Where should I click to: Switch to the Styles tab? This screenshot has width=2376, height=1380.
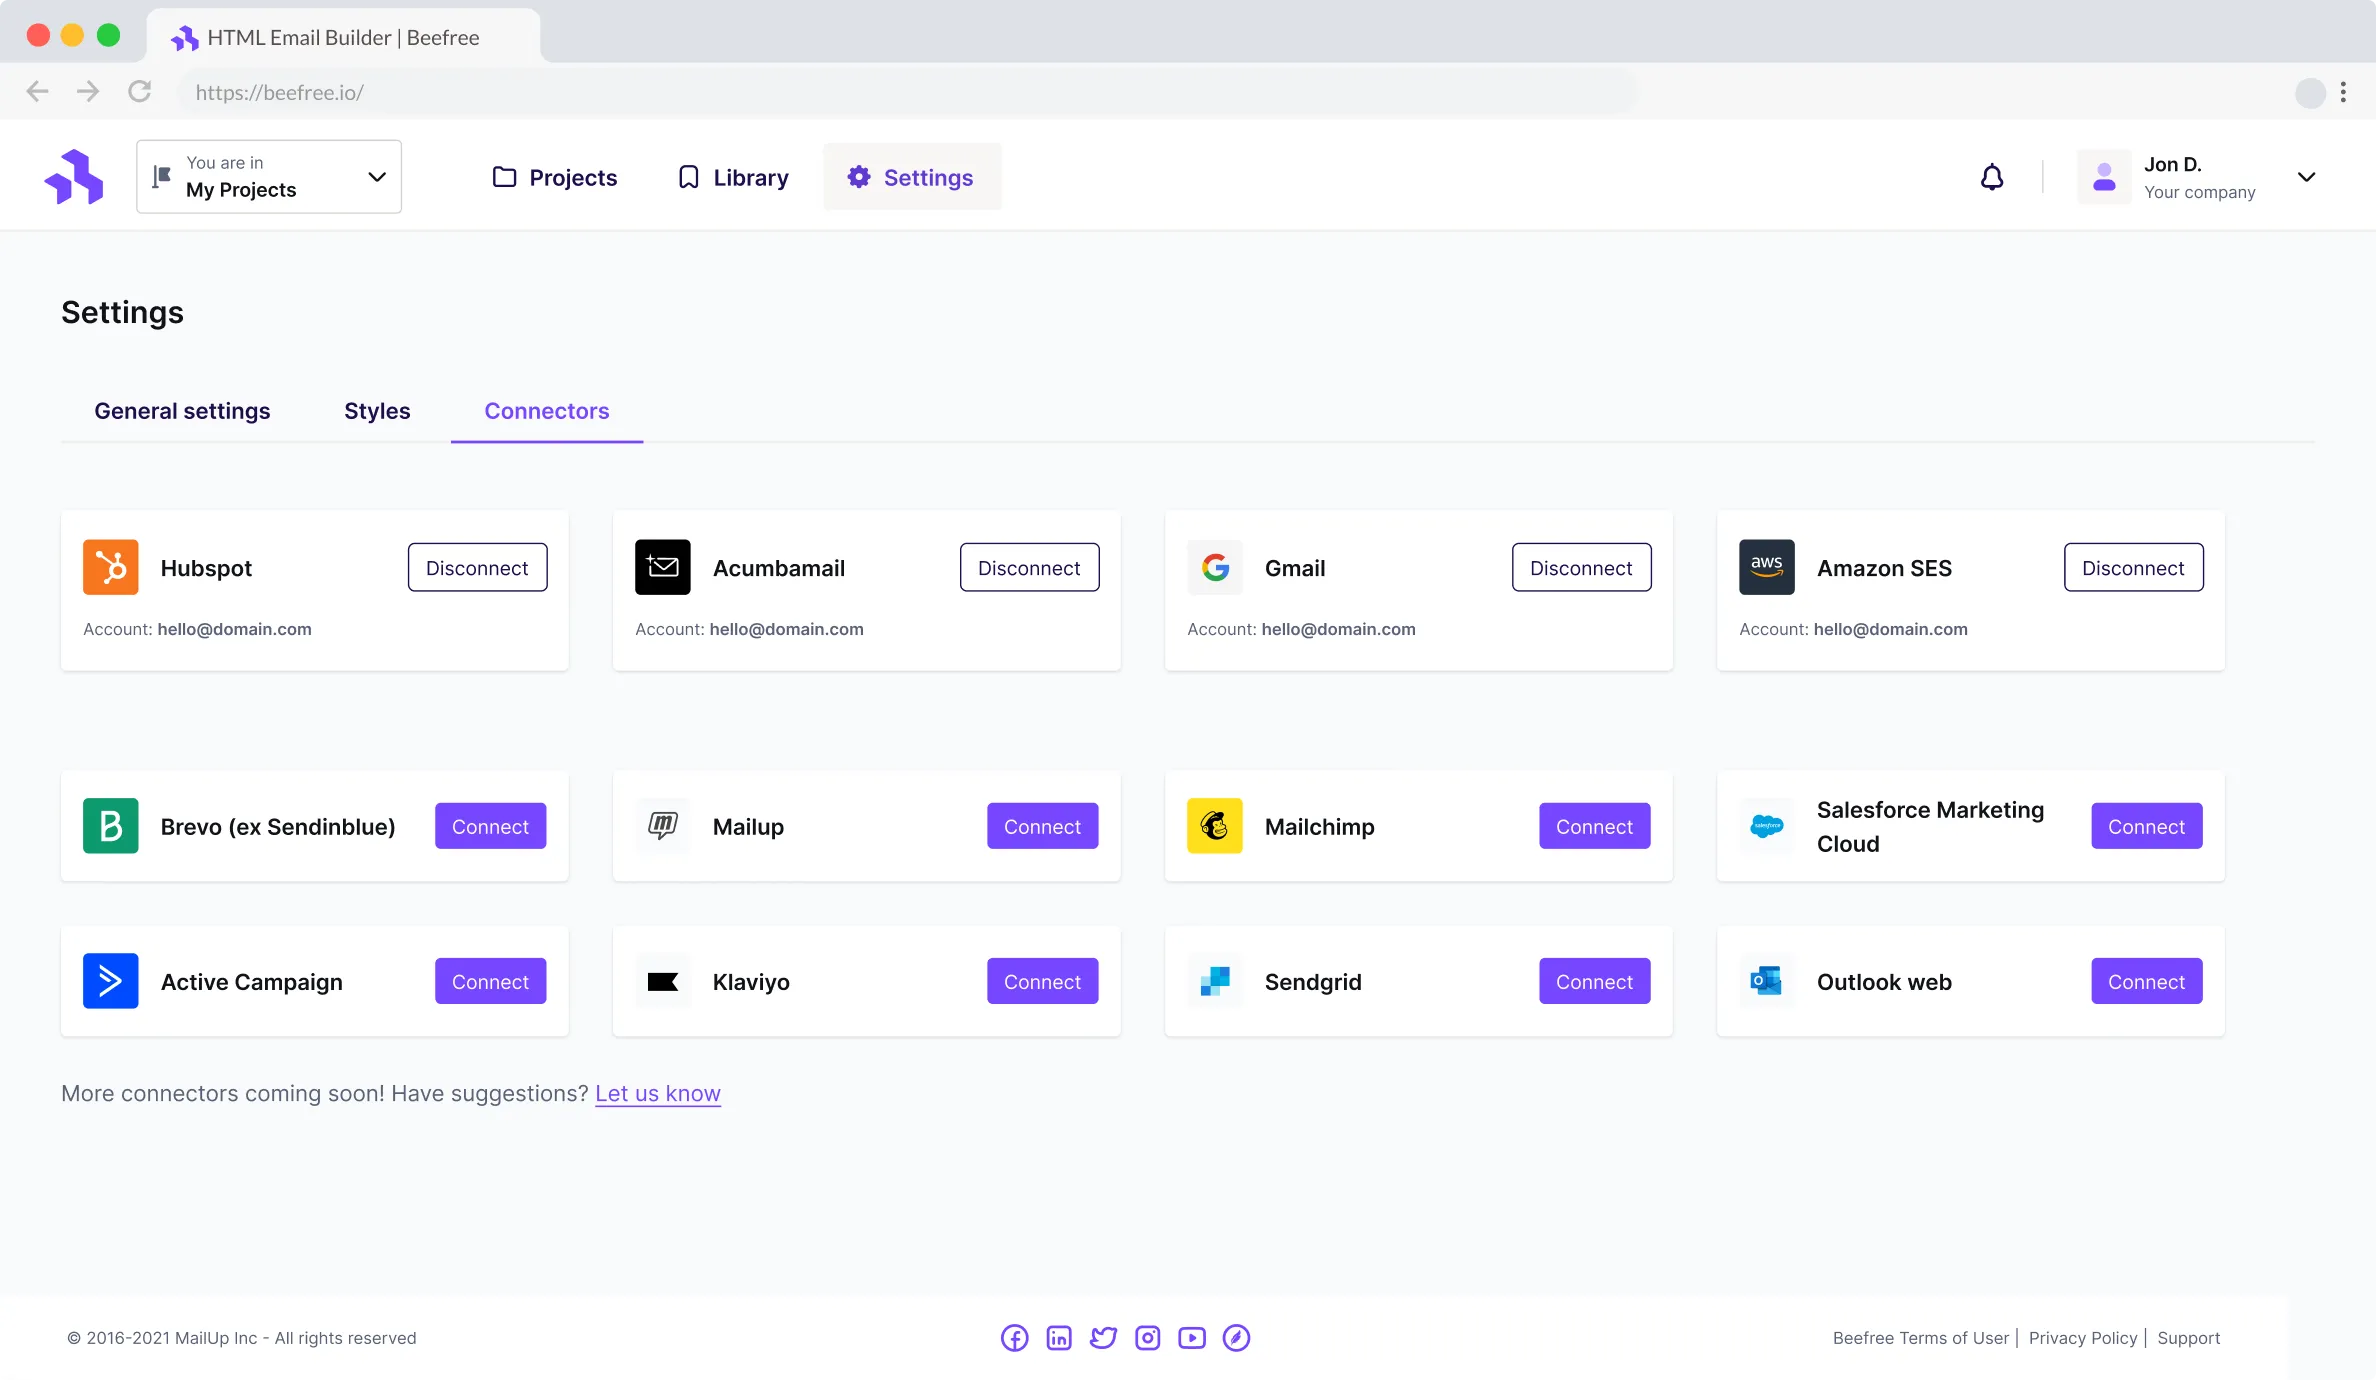click(377, 410)
